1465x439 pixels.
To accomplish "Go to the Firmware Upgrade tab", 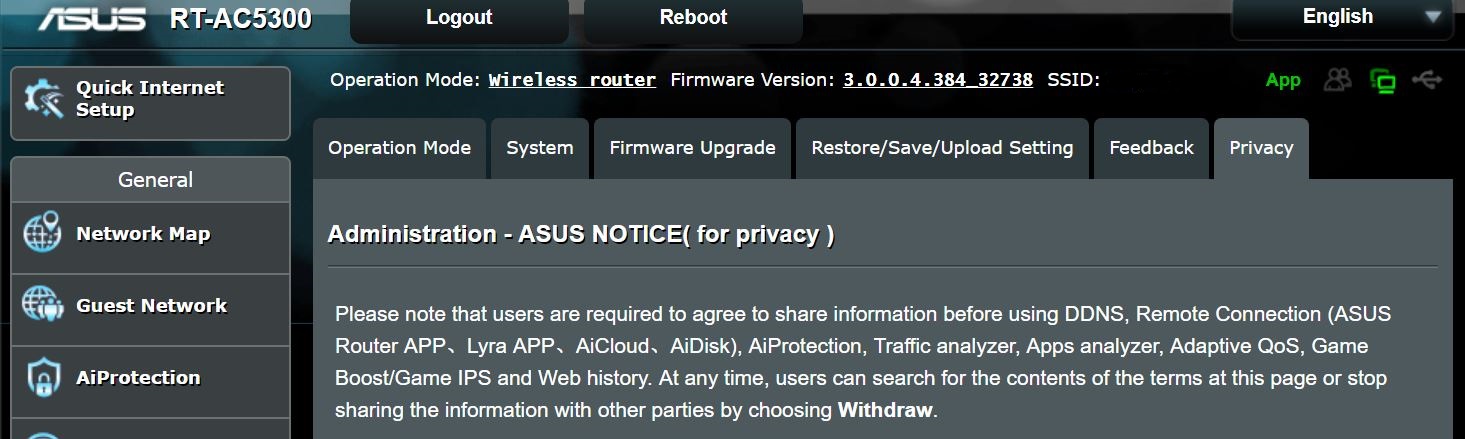I will pos(692,148).
